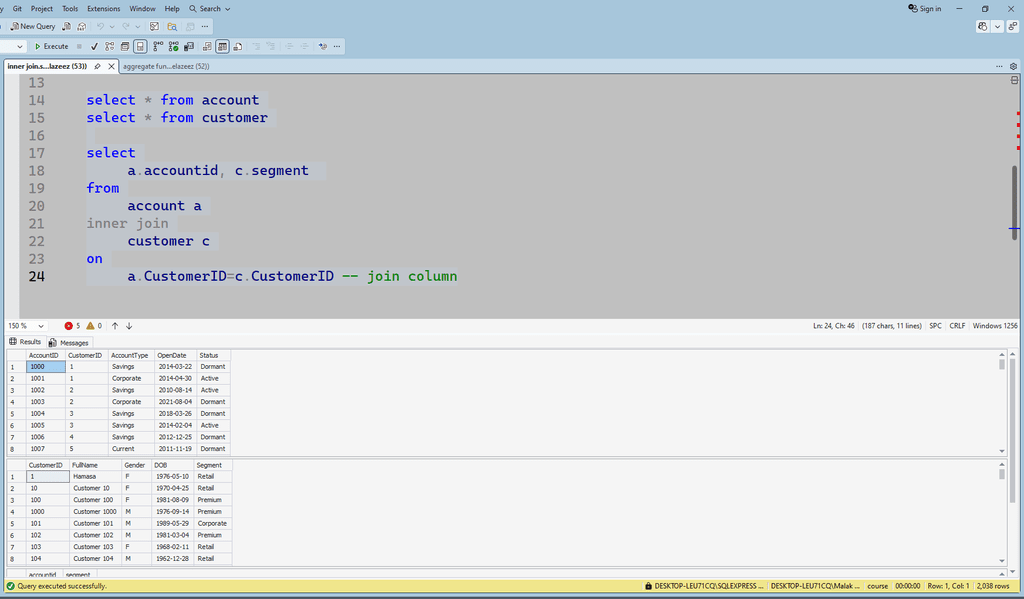Toggle Results to Grid mode

pos(222,46)
